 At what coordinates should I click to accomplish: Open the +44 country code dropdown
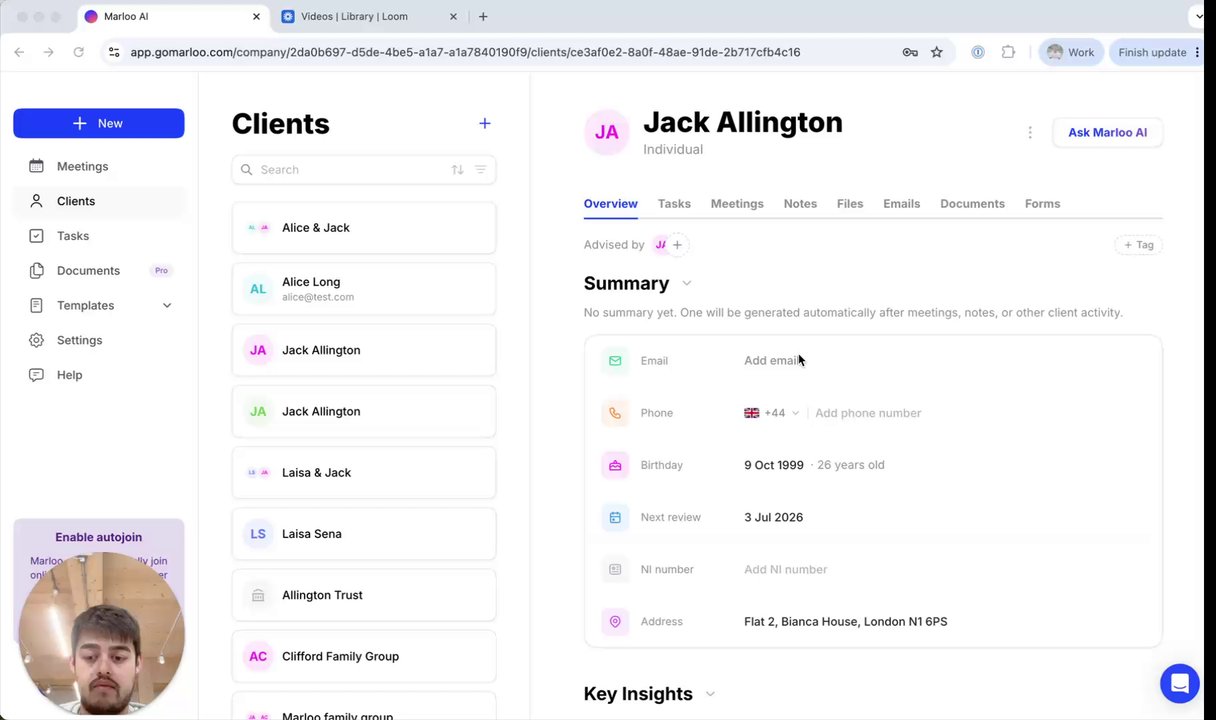click(x=772, y=413)
